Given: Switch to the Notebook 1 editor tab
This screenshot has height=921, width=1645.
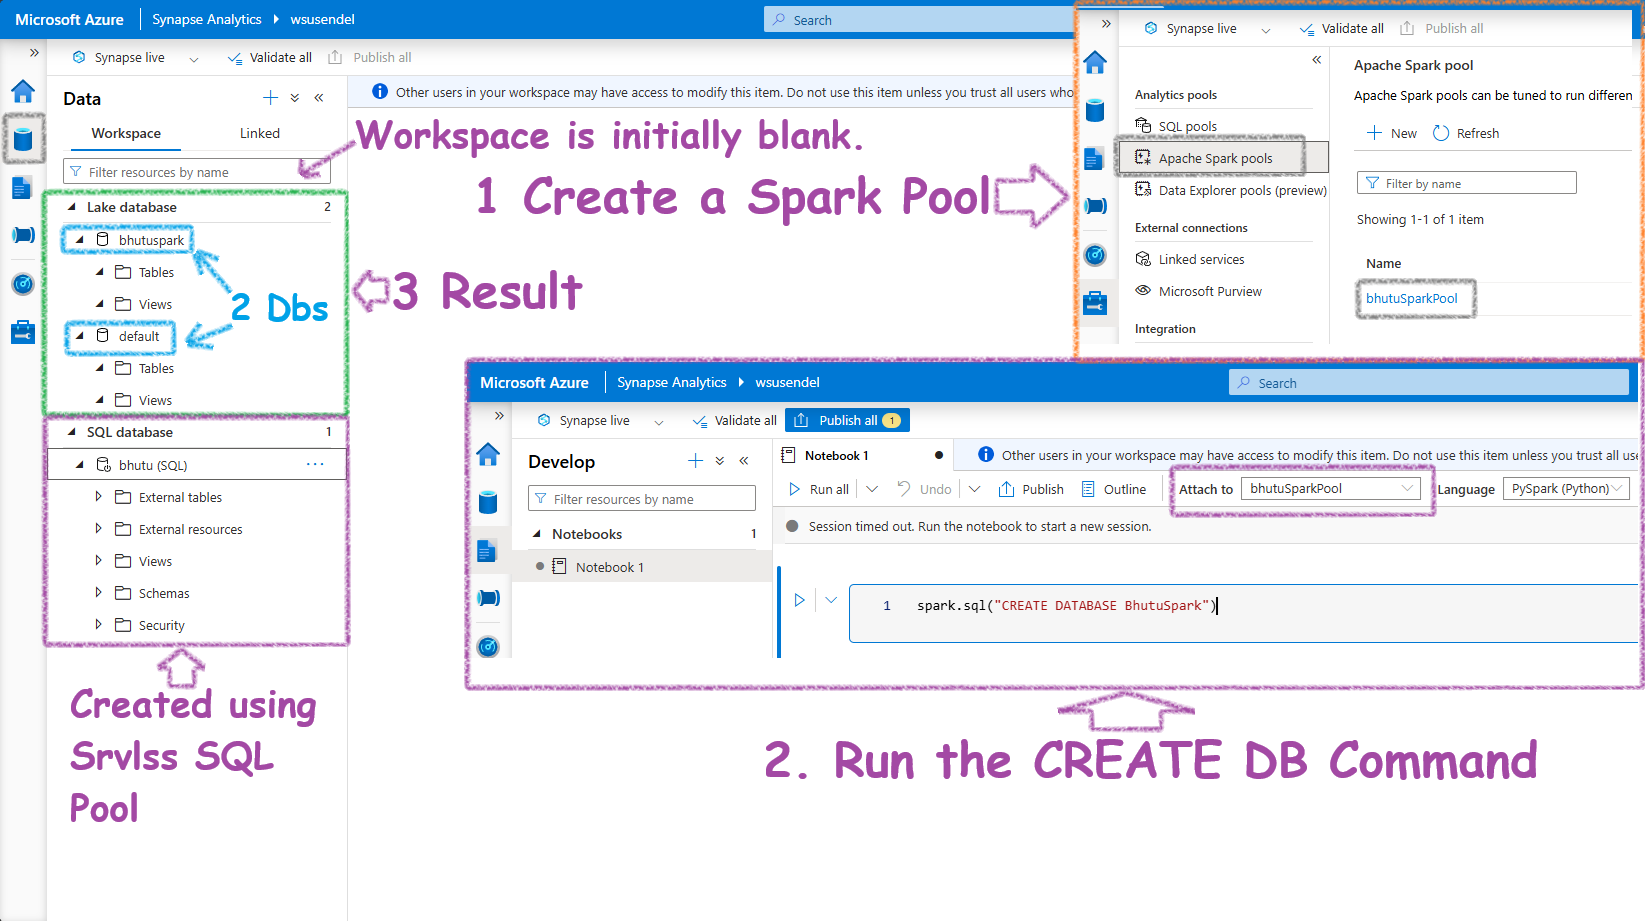Looking at the screenshot, I should tap(836, 455).
